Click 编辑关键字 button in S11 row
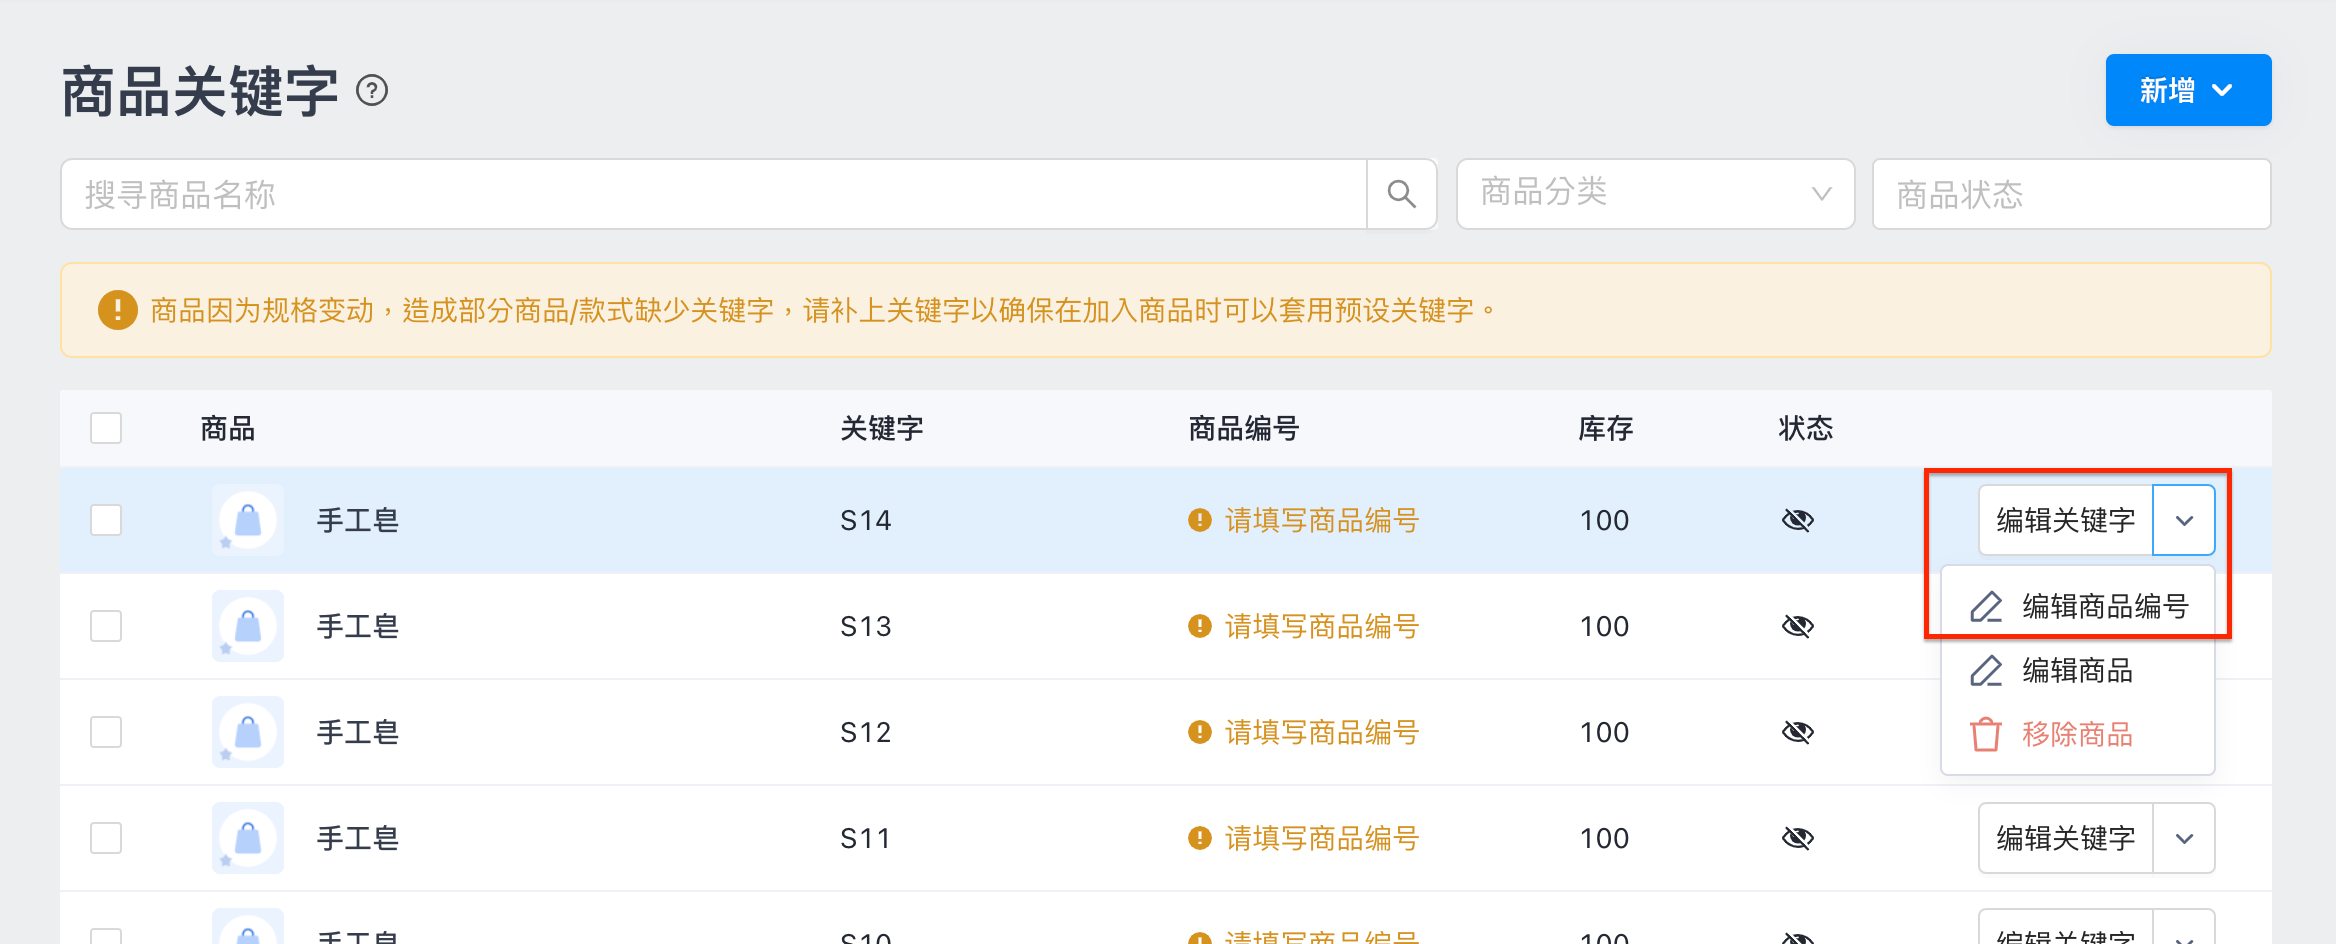Viewport: 2336px width, 944px height. point(2066,838)
